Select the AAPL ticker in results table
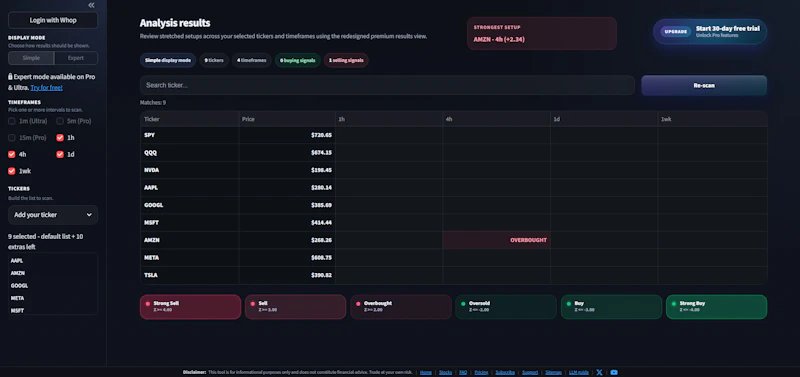 152,188
